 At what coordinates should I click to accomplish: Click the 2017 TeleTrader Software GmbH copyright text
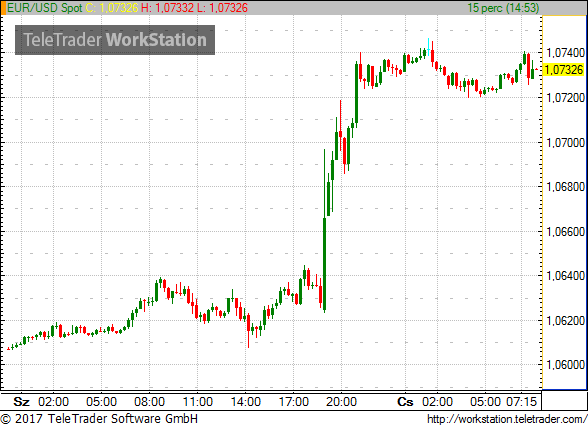(99, 419)
